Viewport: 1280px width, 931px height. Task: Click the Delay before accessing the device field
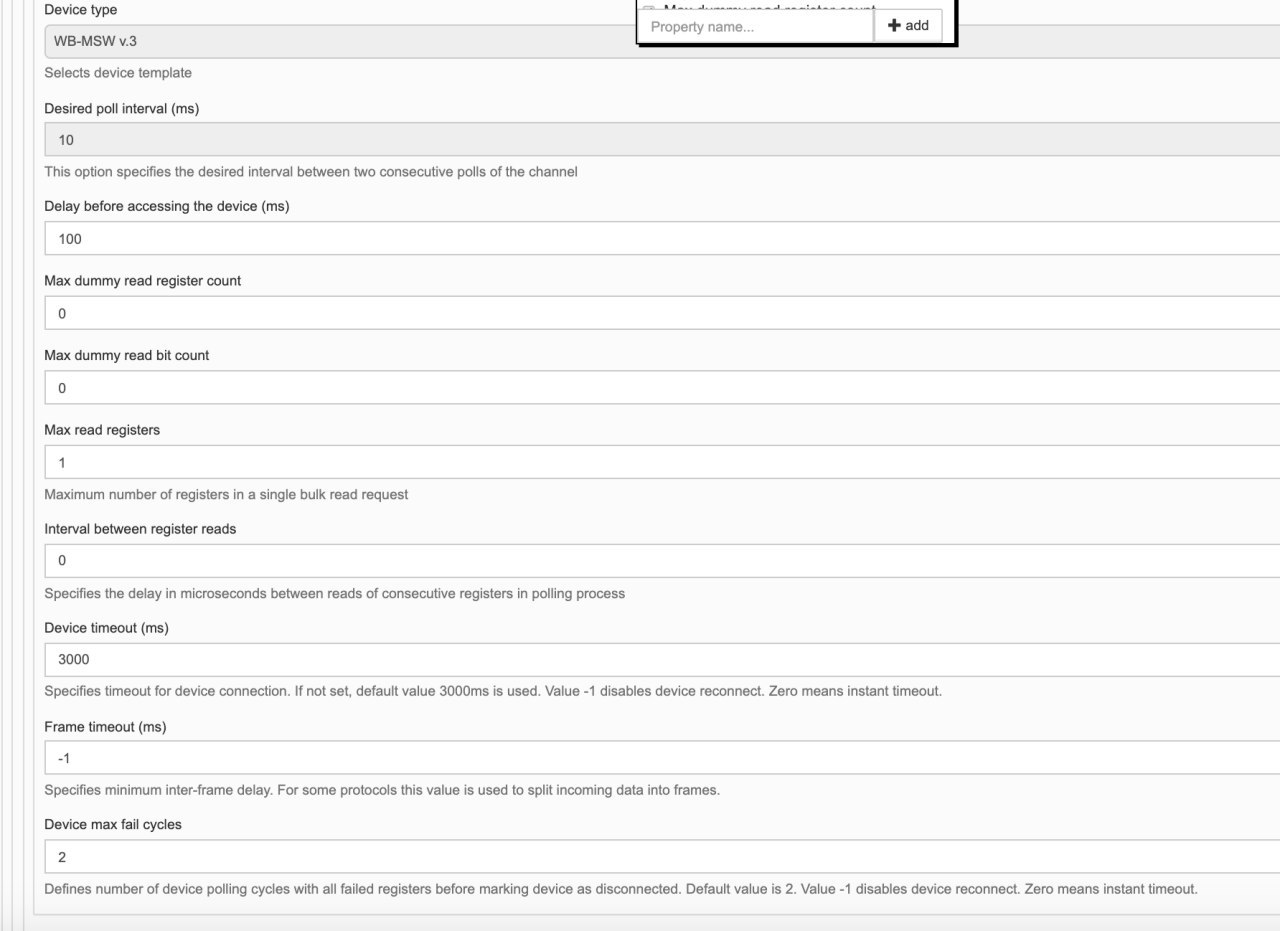[x=662, y=239]
